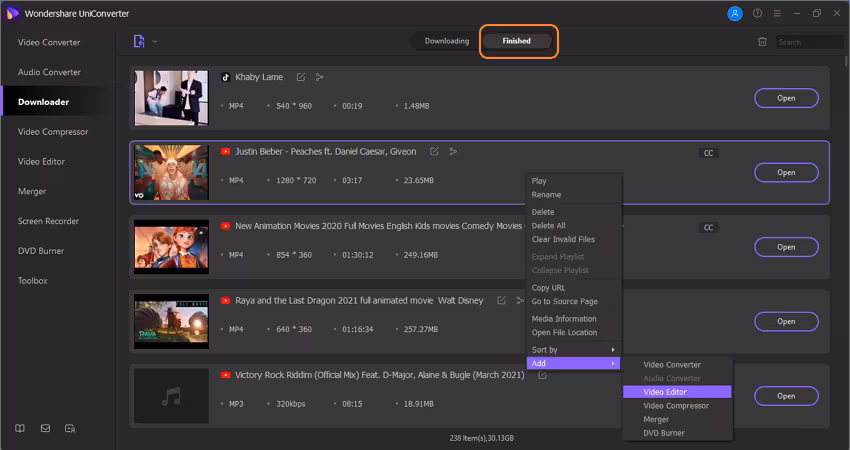Click the edit icon next to Justin Bieber Peaches
The image size is (850, 450).
click(x=434, y=151)
